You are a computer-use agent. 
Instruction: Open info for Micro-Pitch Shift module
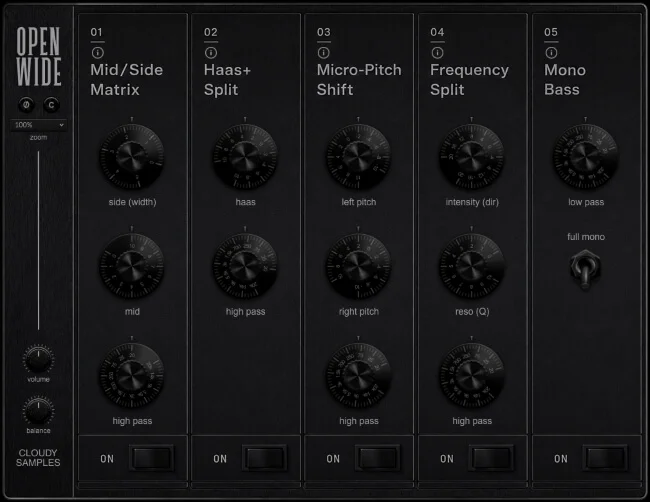(x=324, y=53)
